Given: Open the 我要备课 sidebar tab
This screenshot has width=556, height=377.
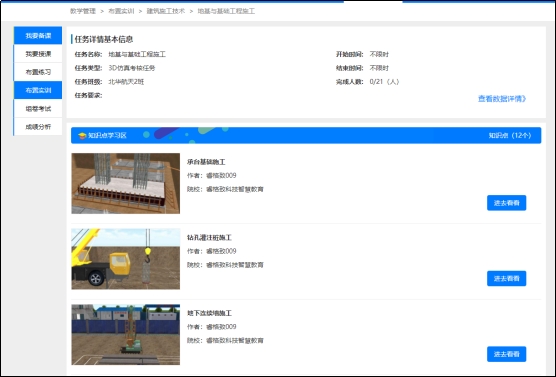Looking at the screenshot, I should [x=38, y=35].
